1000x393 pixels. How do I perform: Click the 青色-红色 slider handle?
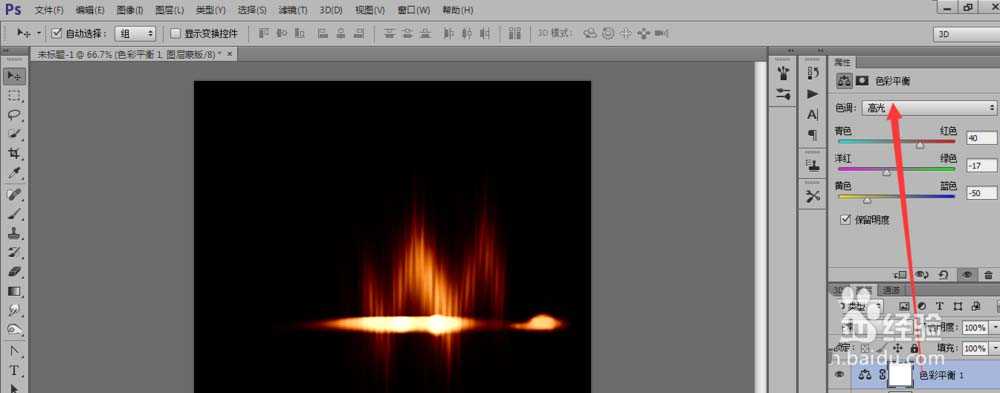920,145
